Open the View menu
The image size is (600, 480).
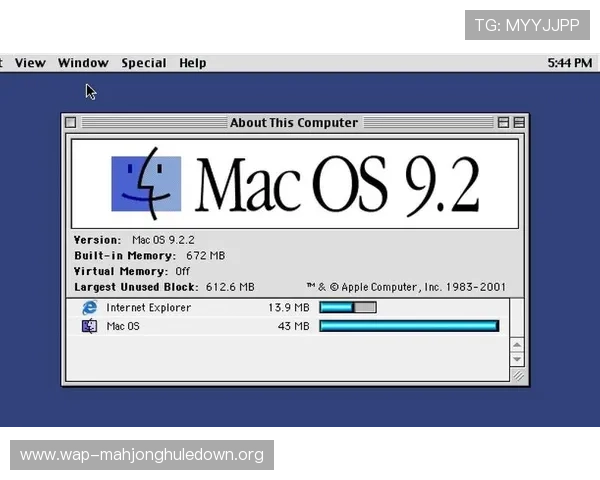pos(30,63)
